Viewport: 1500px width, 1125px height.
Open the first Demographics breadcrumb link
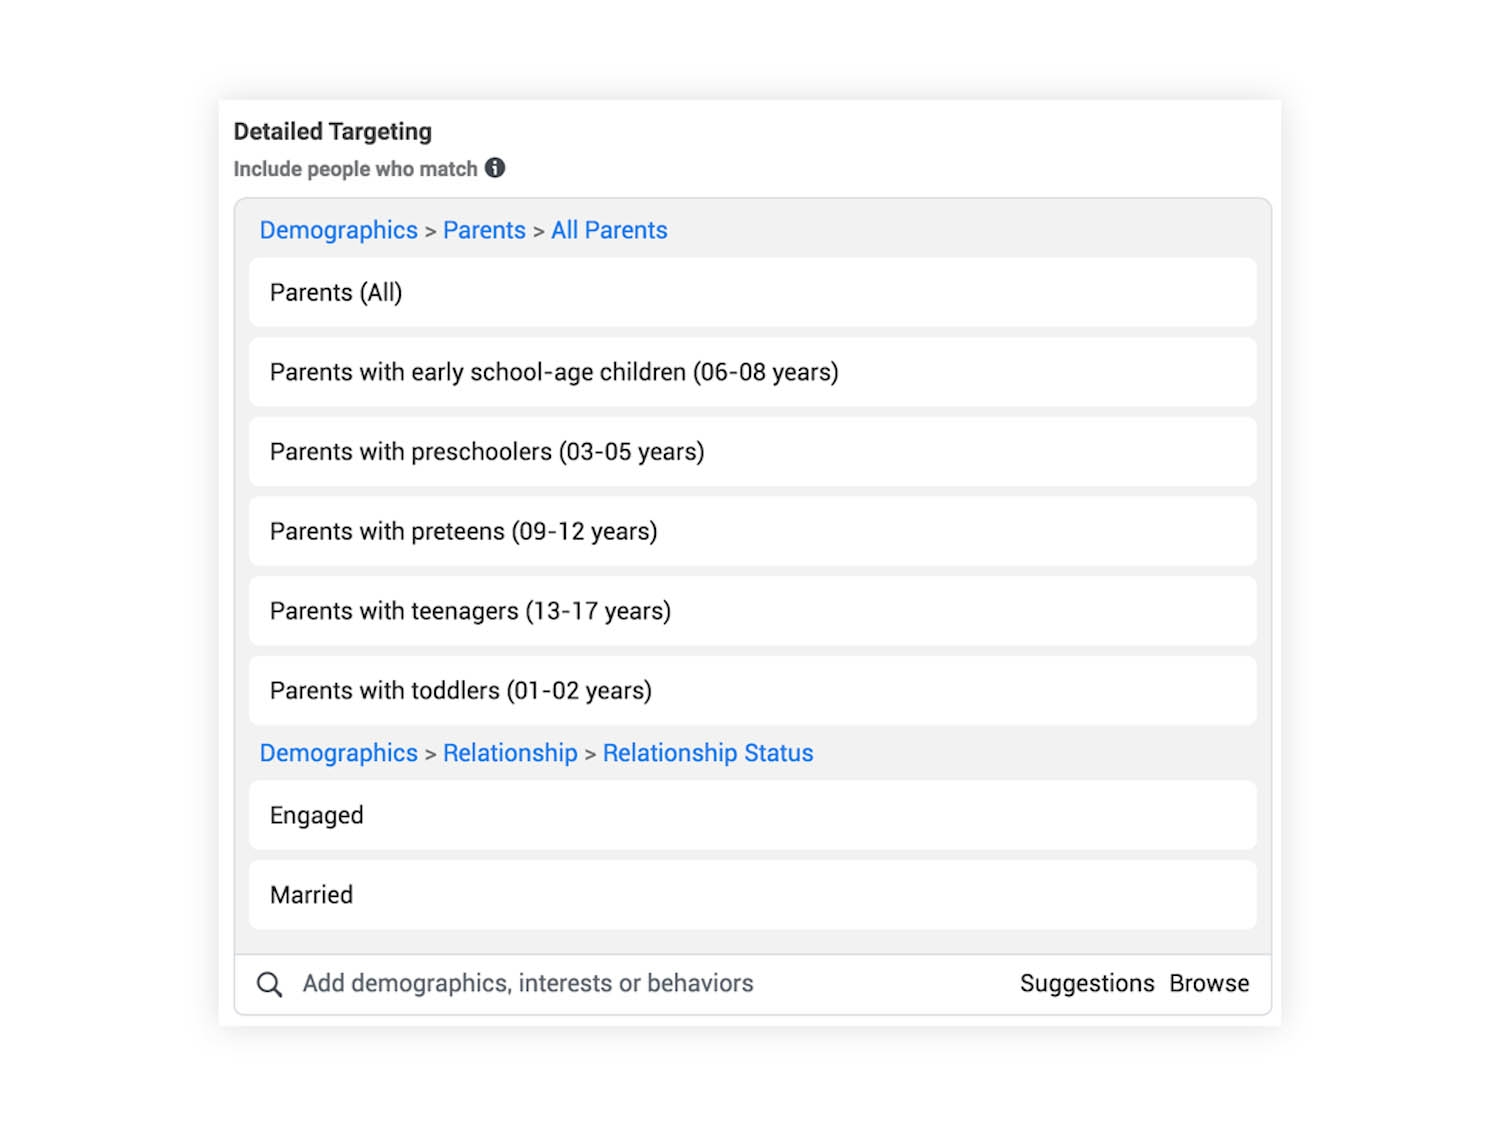tap(338, 230)
